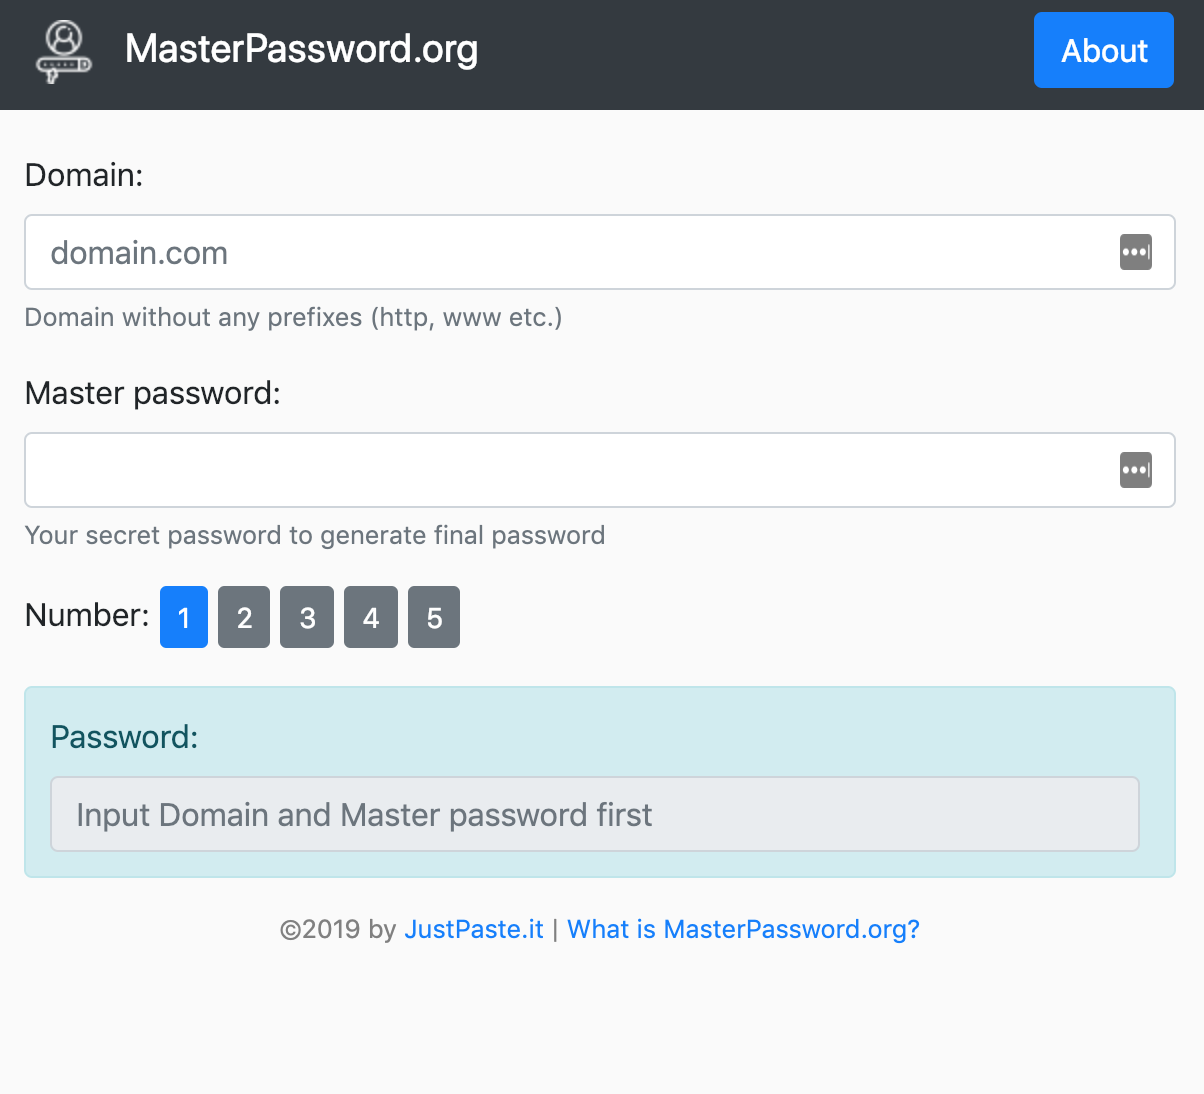Select number "3" button
The image size is (1204, 1094).
307,617
